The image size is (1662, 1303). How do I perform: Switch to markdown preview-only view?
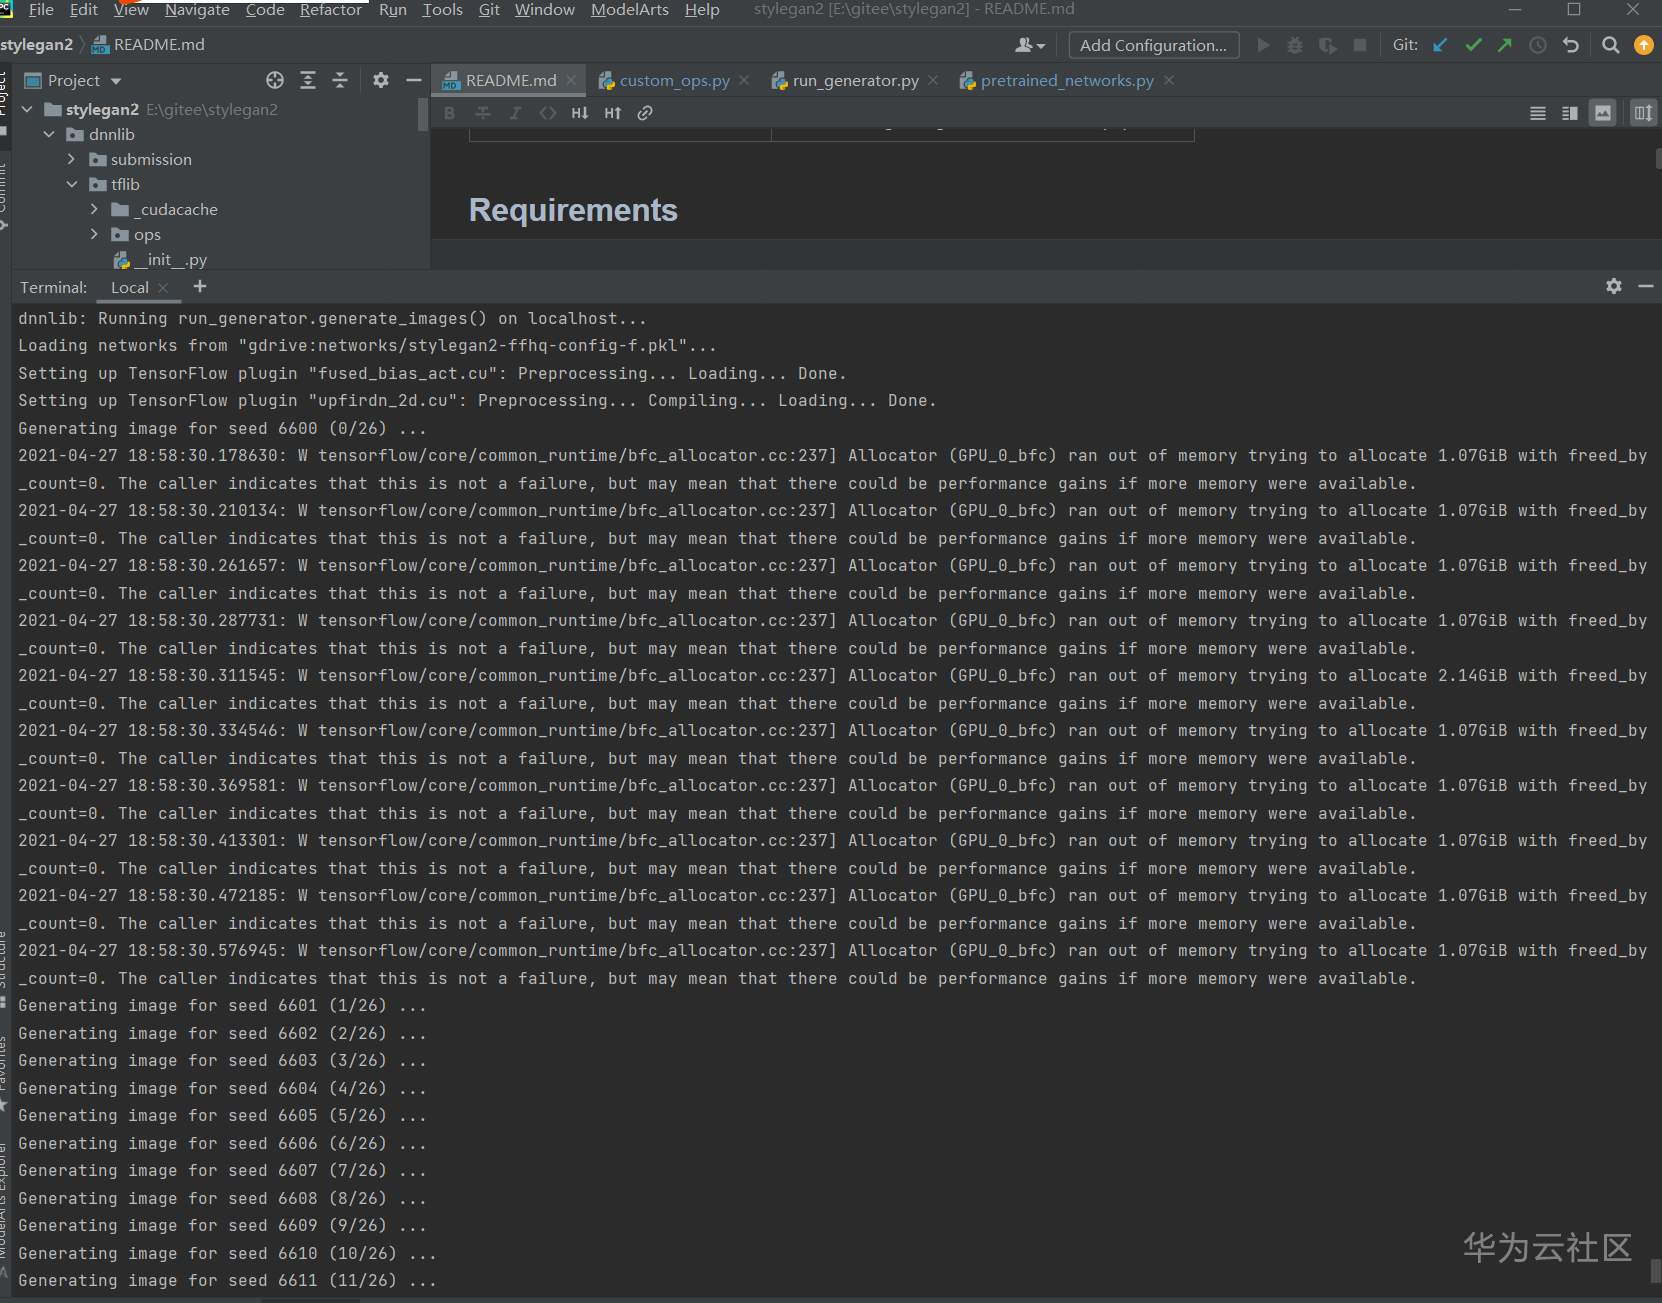tap(1603, 113)
